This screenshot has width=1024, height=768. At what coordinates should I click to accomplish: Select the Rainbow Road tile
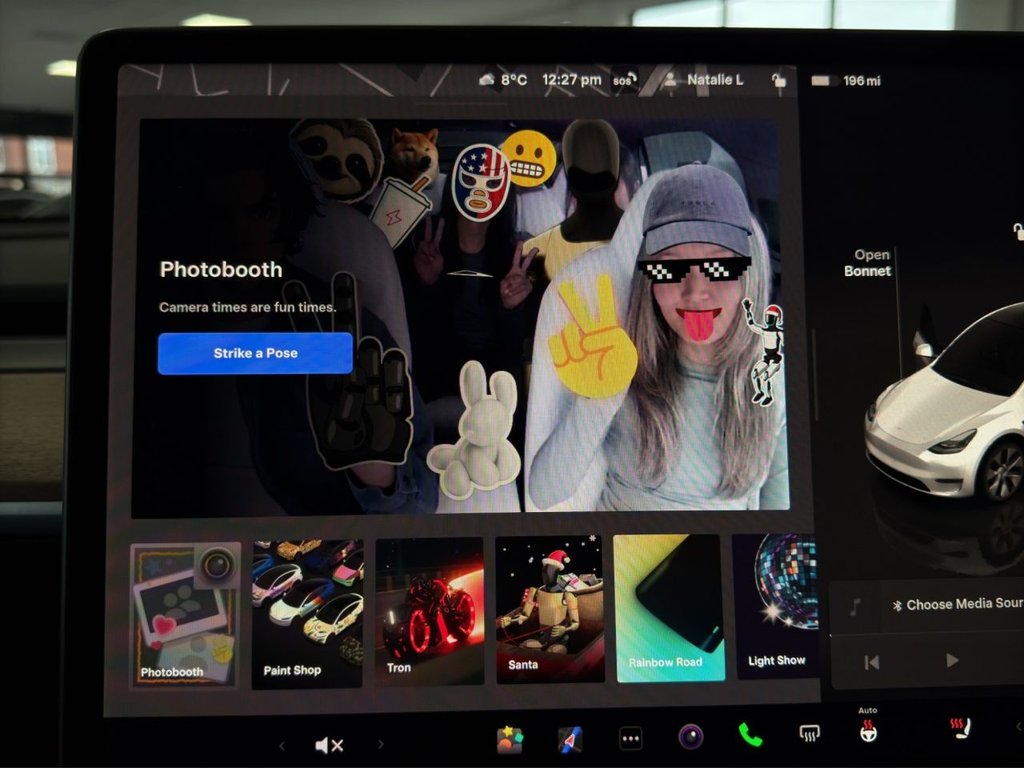668,608
